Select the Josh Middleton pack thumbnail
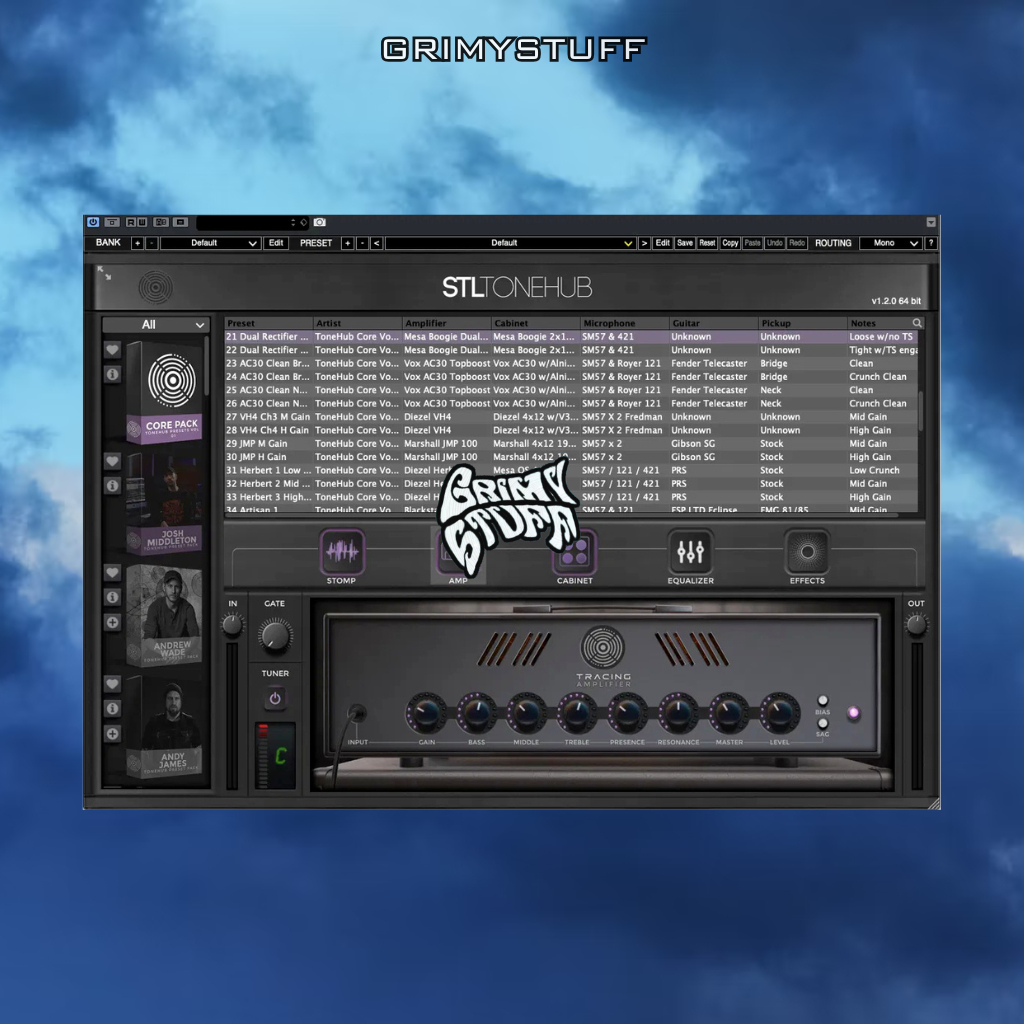 165,503
